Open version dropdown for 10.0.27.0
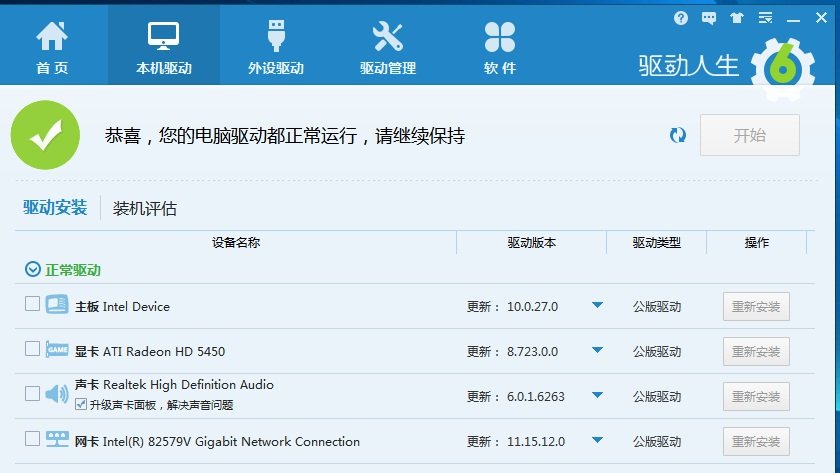 597,305
